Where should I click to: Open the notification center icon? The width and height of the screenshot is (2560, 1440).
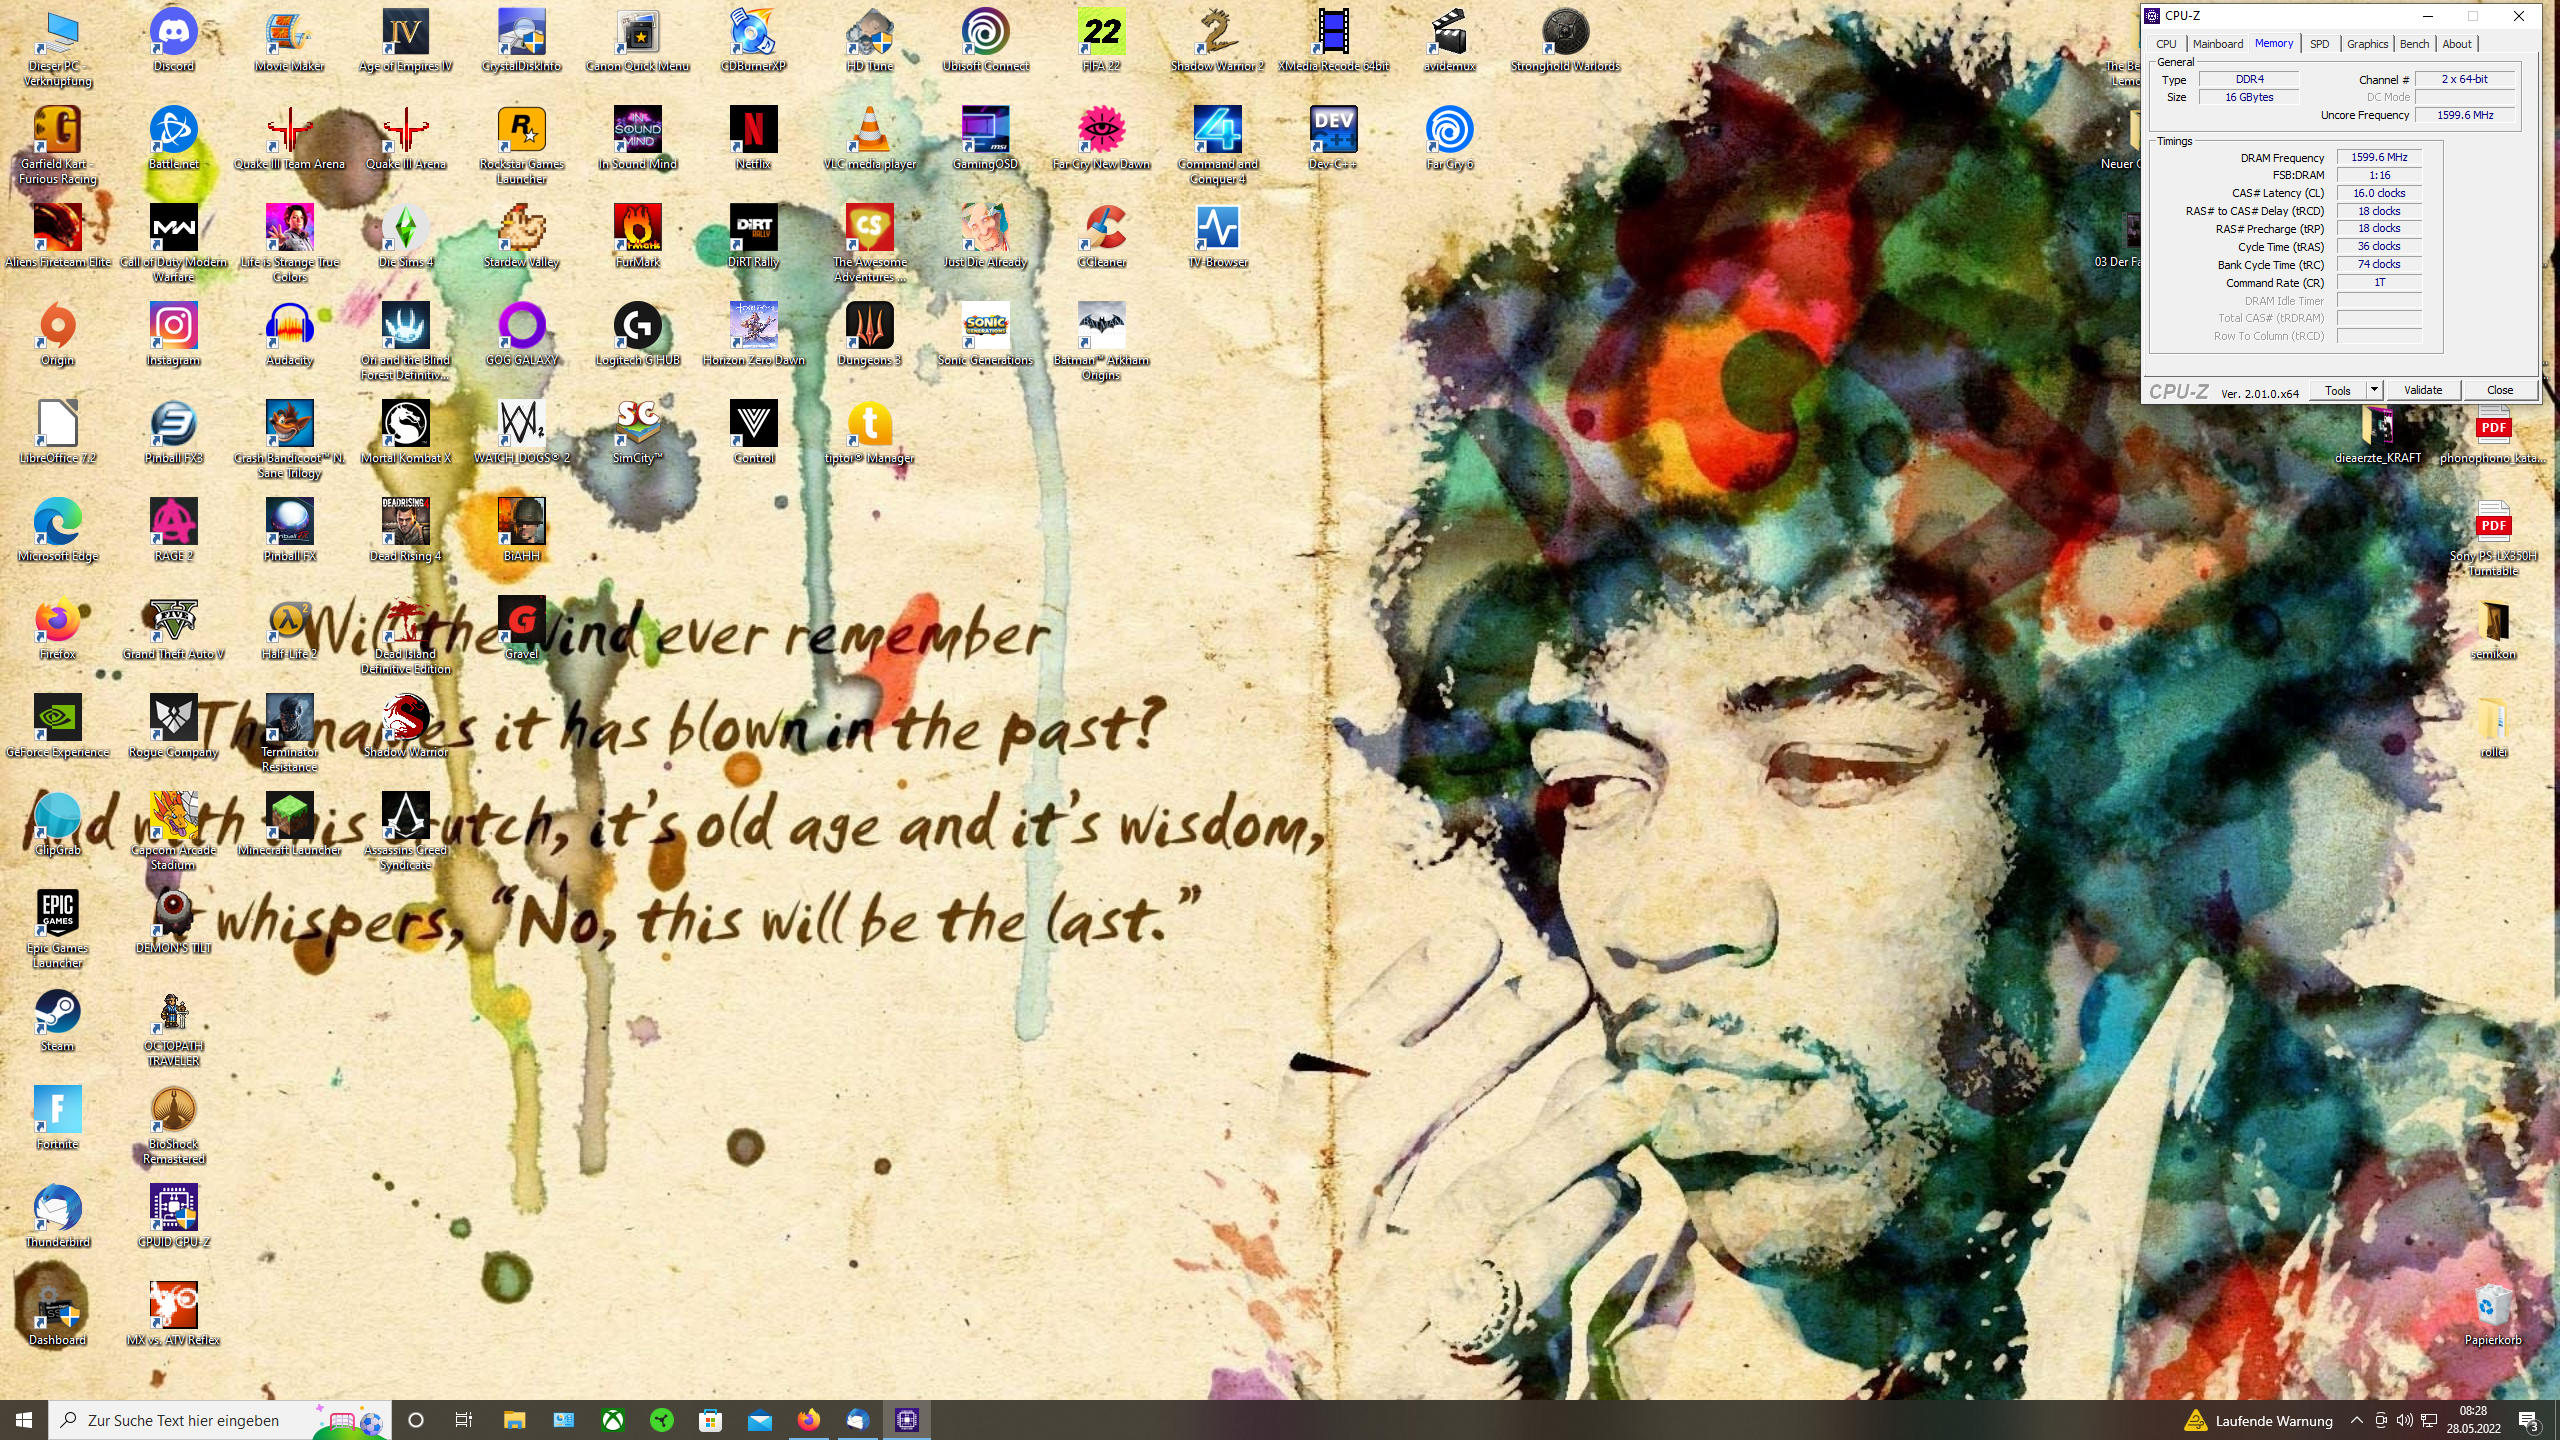point(2528,1420)
